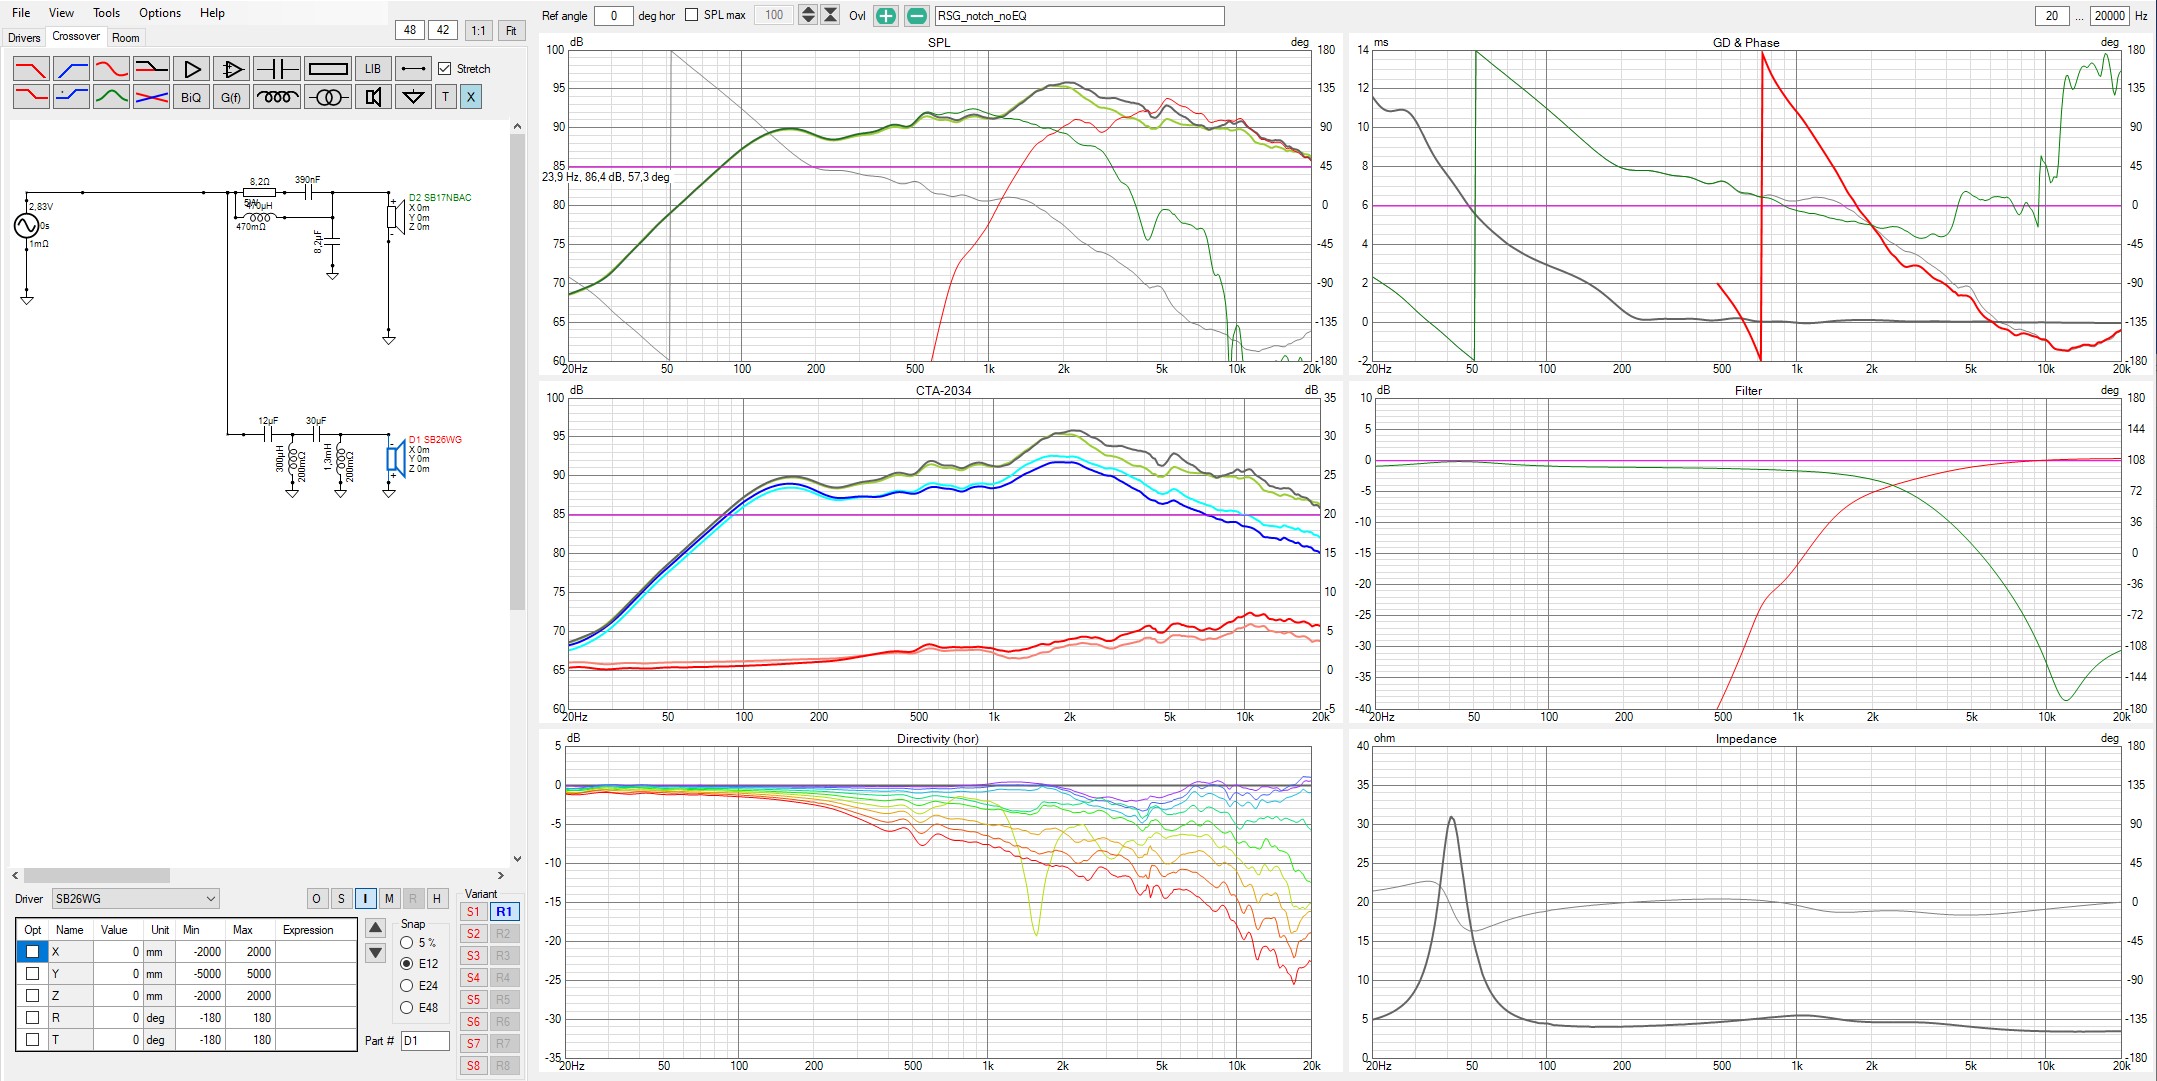This screenshot has width=2157, height=1081.
Task: Place a transformer component
Action: [328, 97]
